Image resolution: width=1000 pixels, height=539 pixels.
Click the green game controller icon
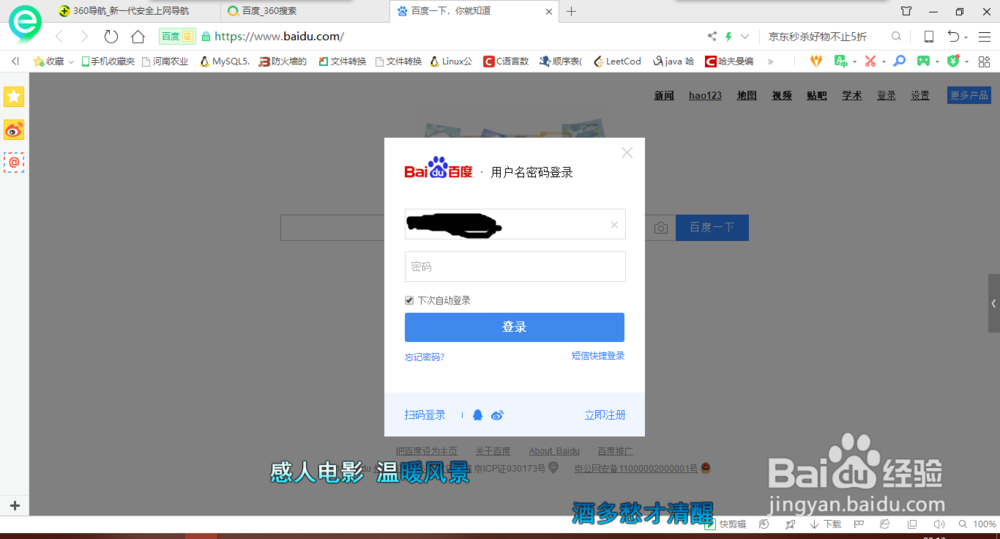(923, 61)
